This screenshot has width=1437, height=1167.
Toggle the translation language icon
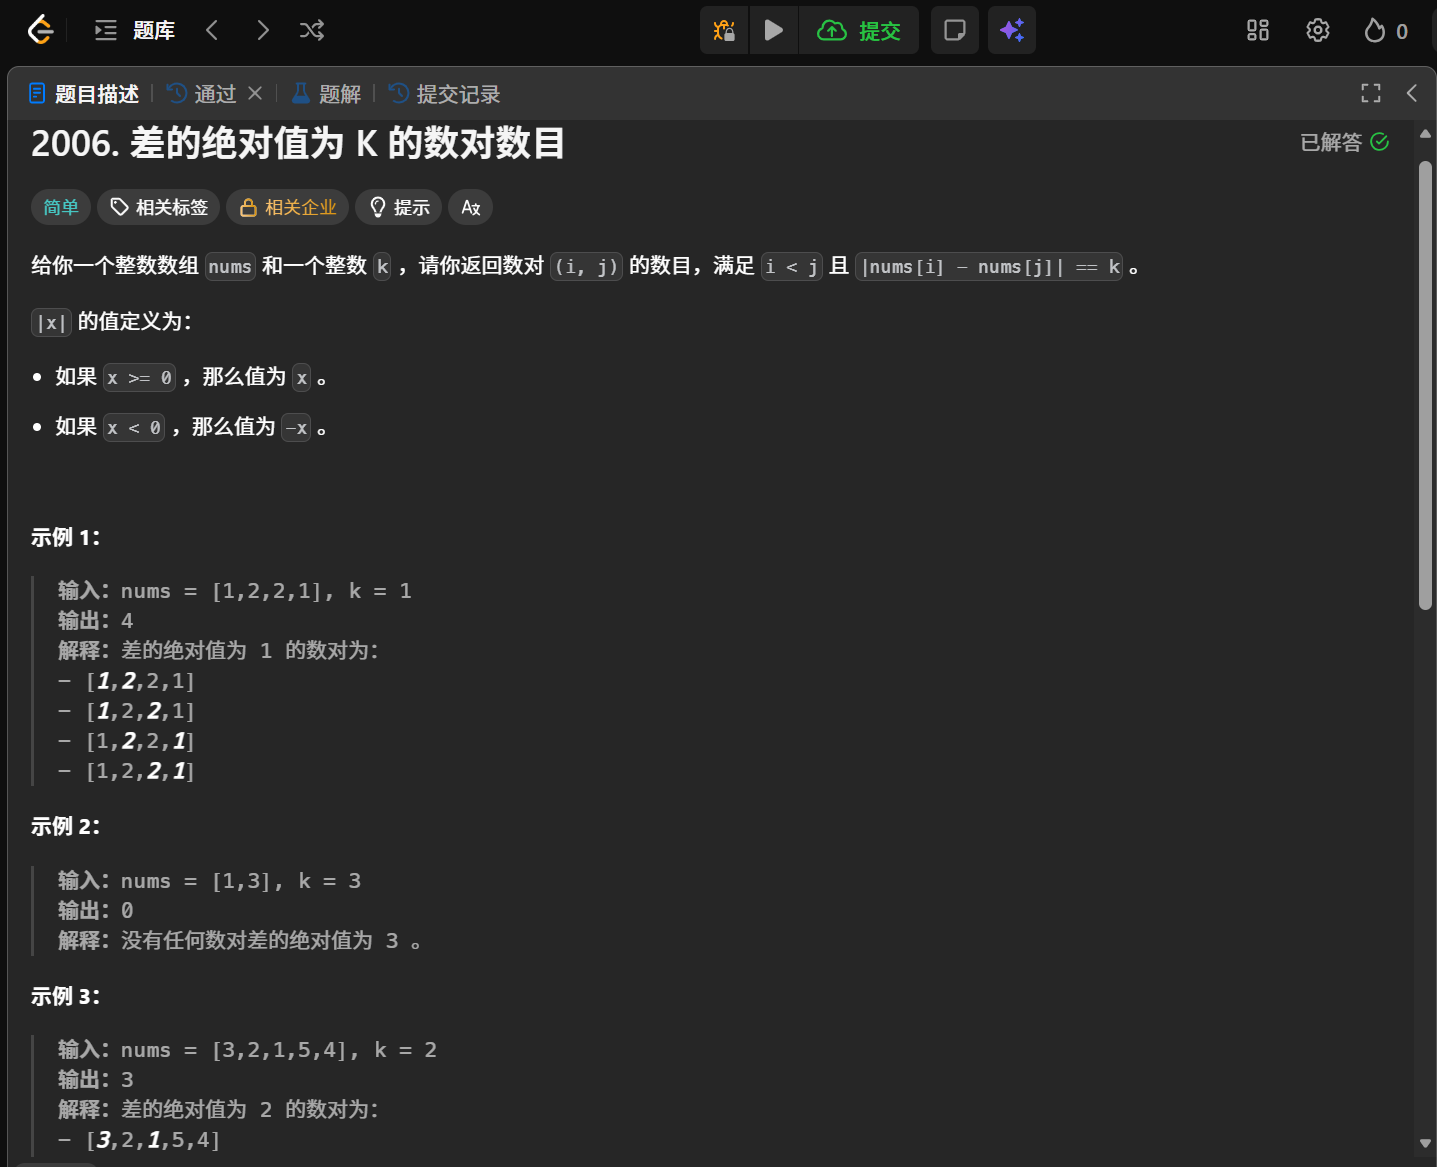click(471, 207)
